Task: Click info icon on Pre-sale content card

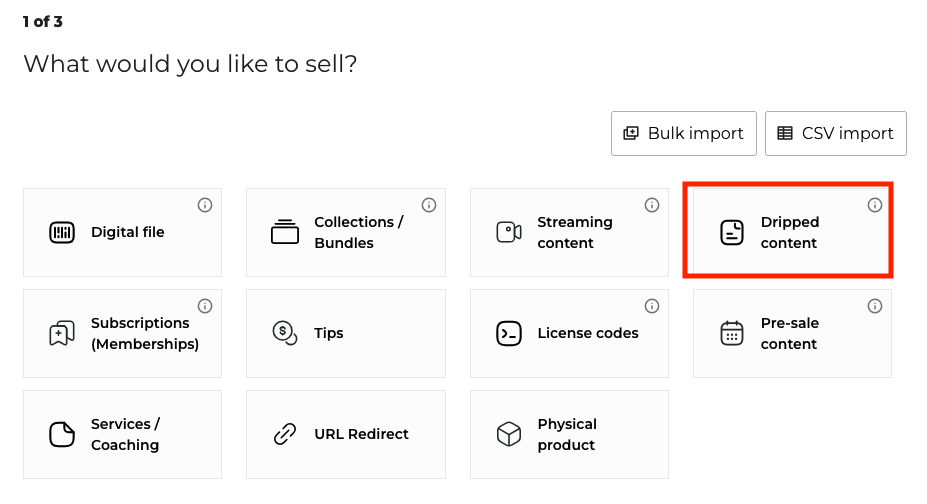Action: click(x=875, y=306)
